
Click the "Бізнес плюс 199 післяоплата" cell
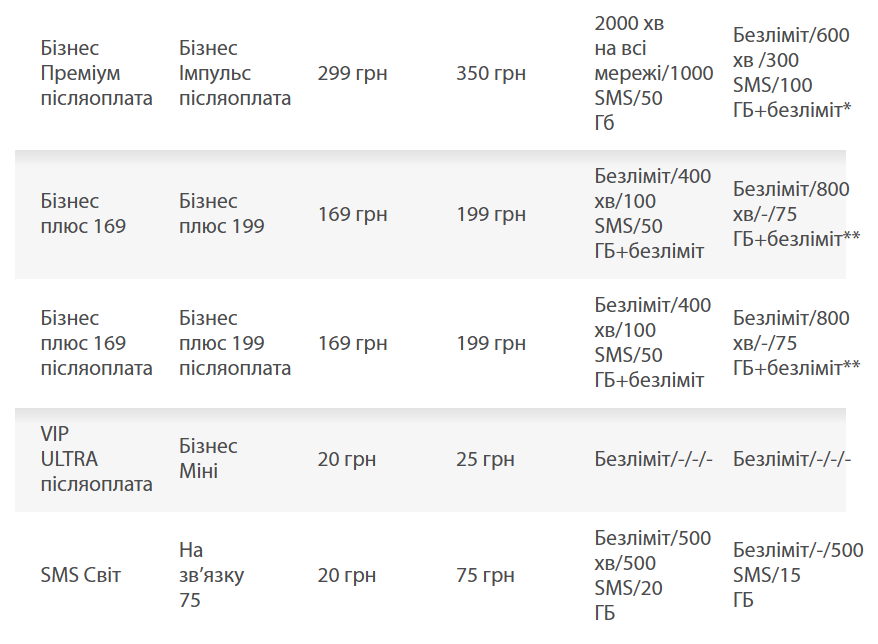pos(235,343)
